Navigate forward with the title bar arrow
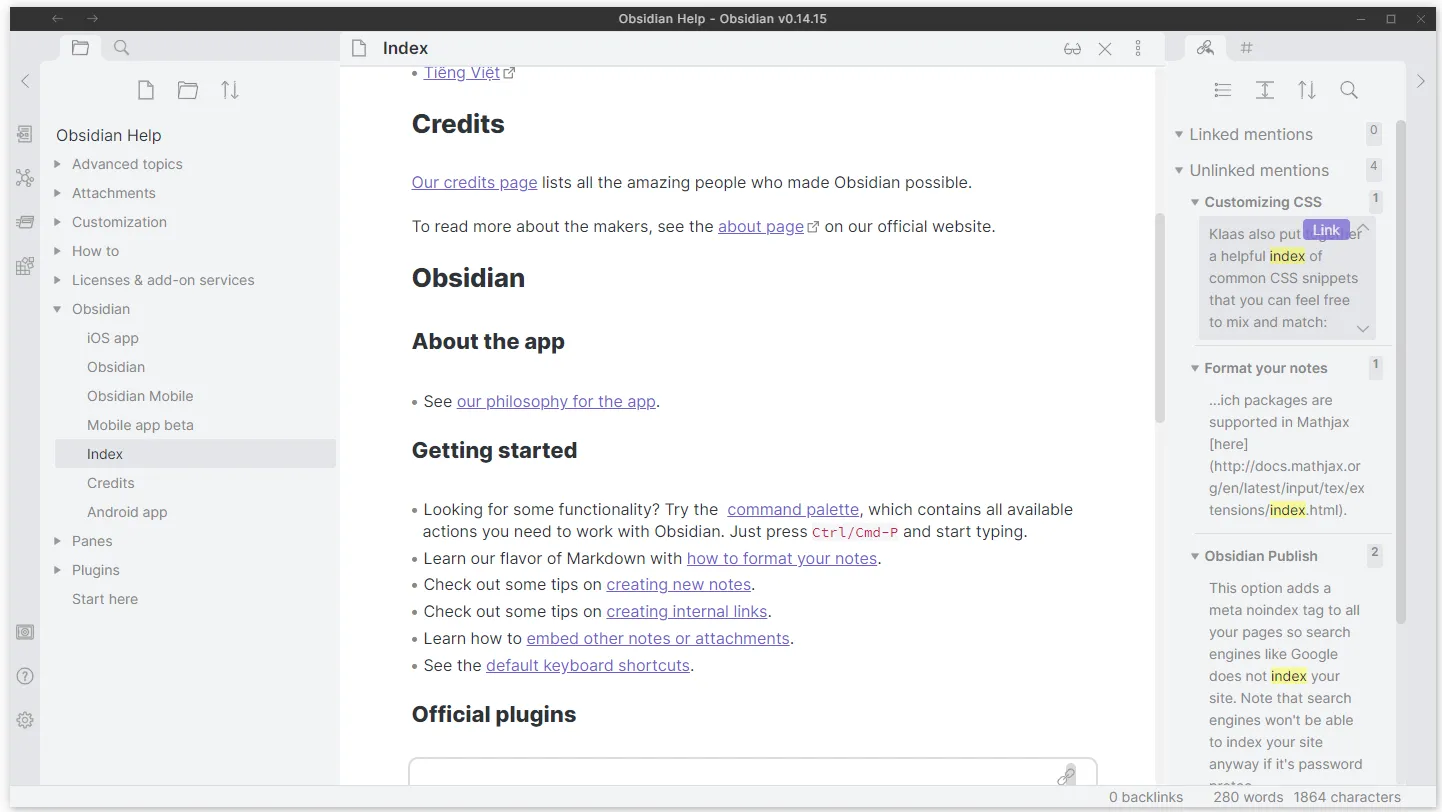The width and height of the screenshot is (1442, 812). 92,19
